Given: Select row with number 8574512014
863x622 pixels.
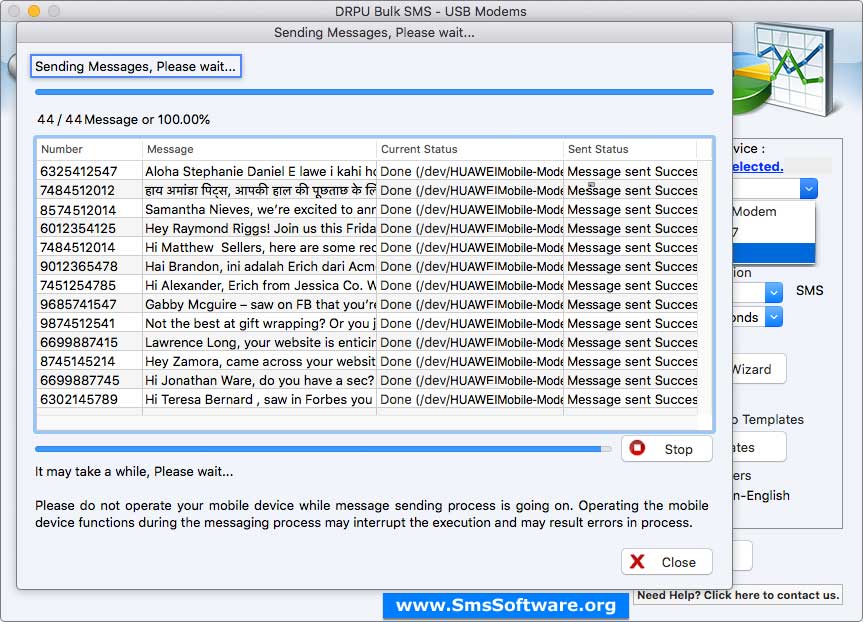Looking at the screenshot, I should 367,210.
